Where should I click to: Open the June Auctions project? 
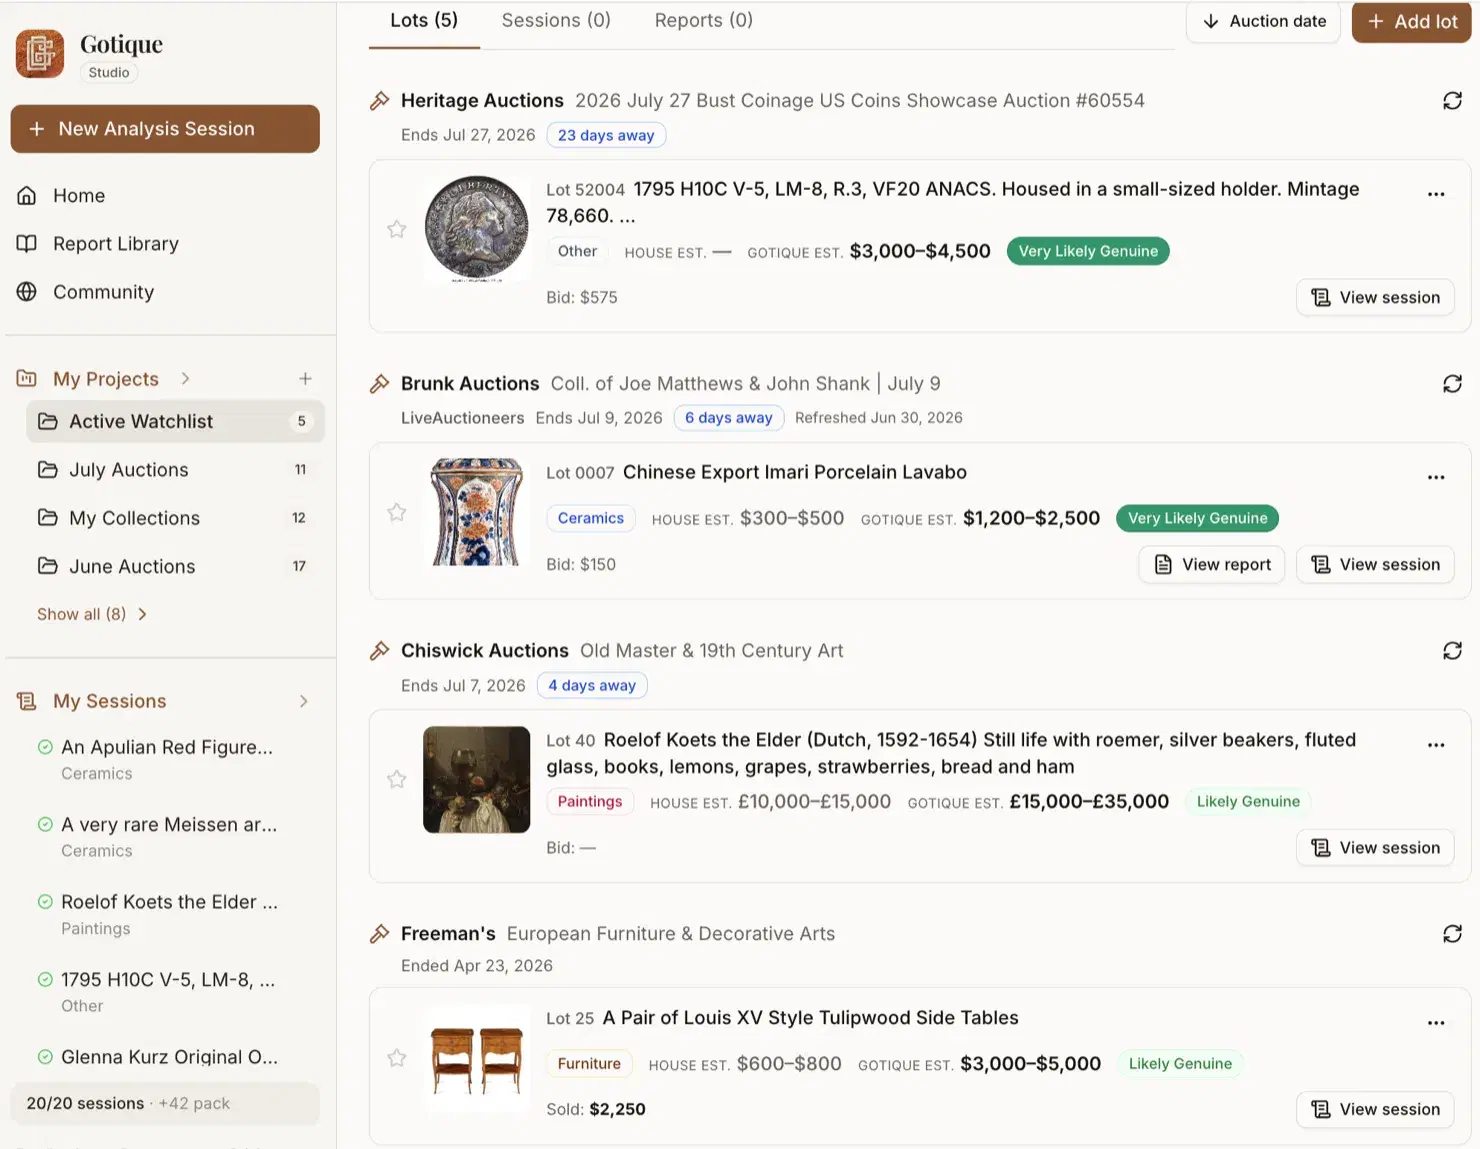pyautogui.click(x=175, y=566)
